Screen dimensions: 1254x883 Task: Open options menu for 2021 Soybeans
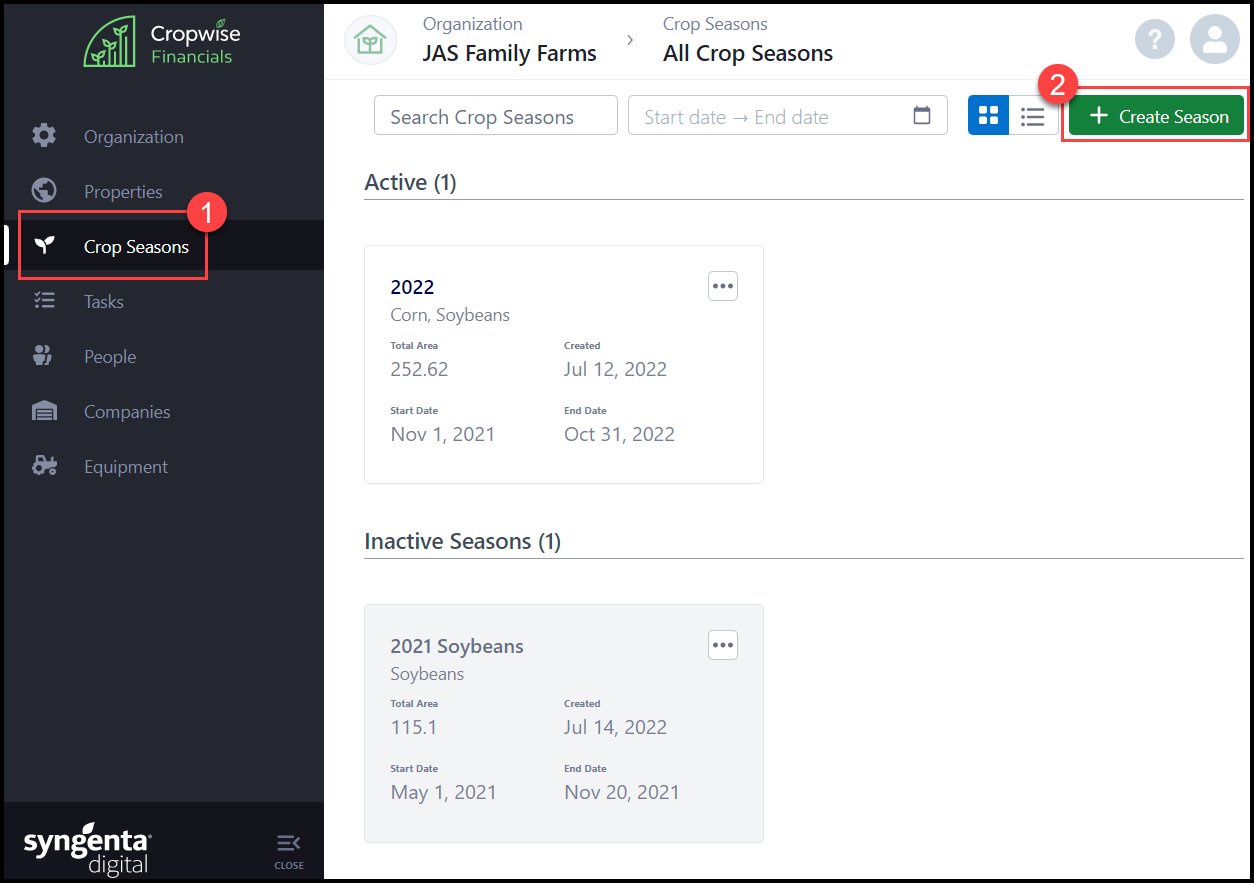(x=722, y=645)
